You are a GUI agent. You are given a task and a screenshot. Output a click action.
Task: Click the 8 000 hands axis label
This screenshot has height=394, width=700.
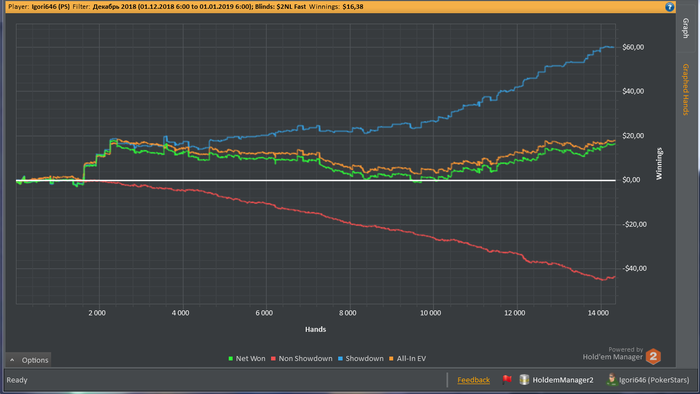tap(347, 313)
